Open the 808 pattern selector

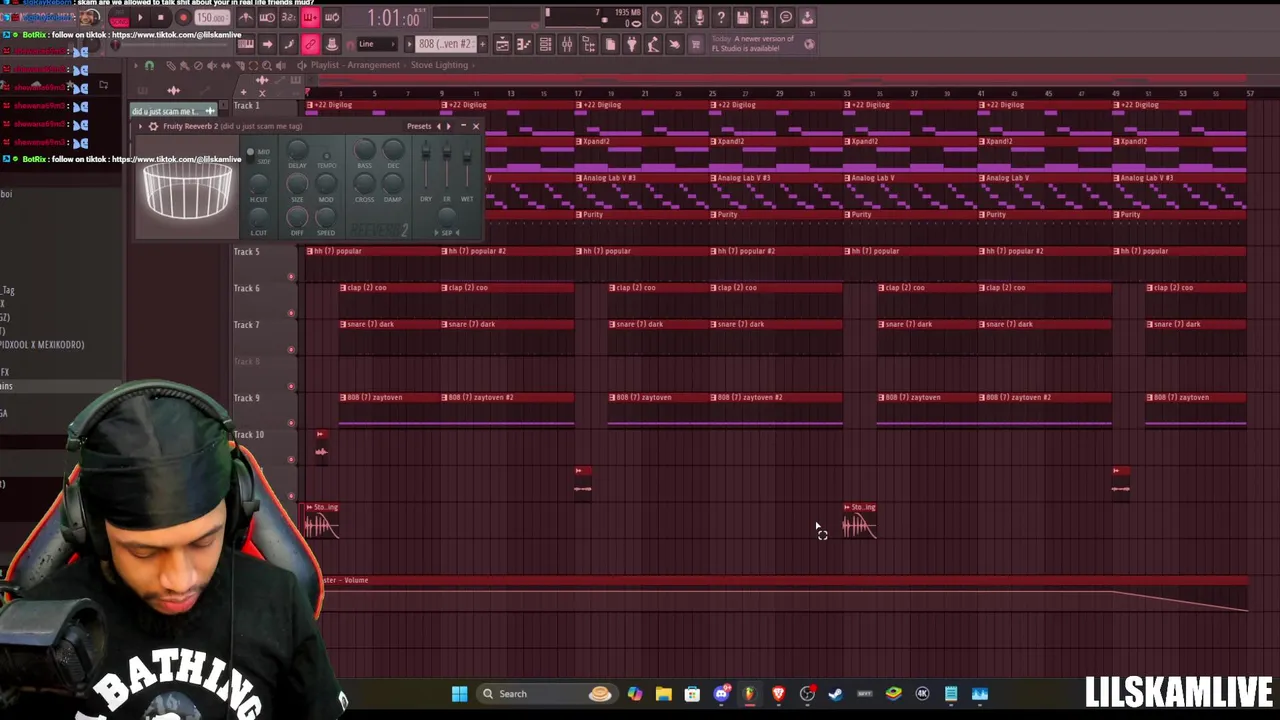(446, 44)
